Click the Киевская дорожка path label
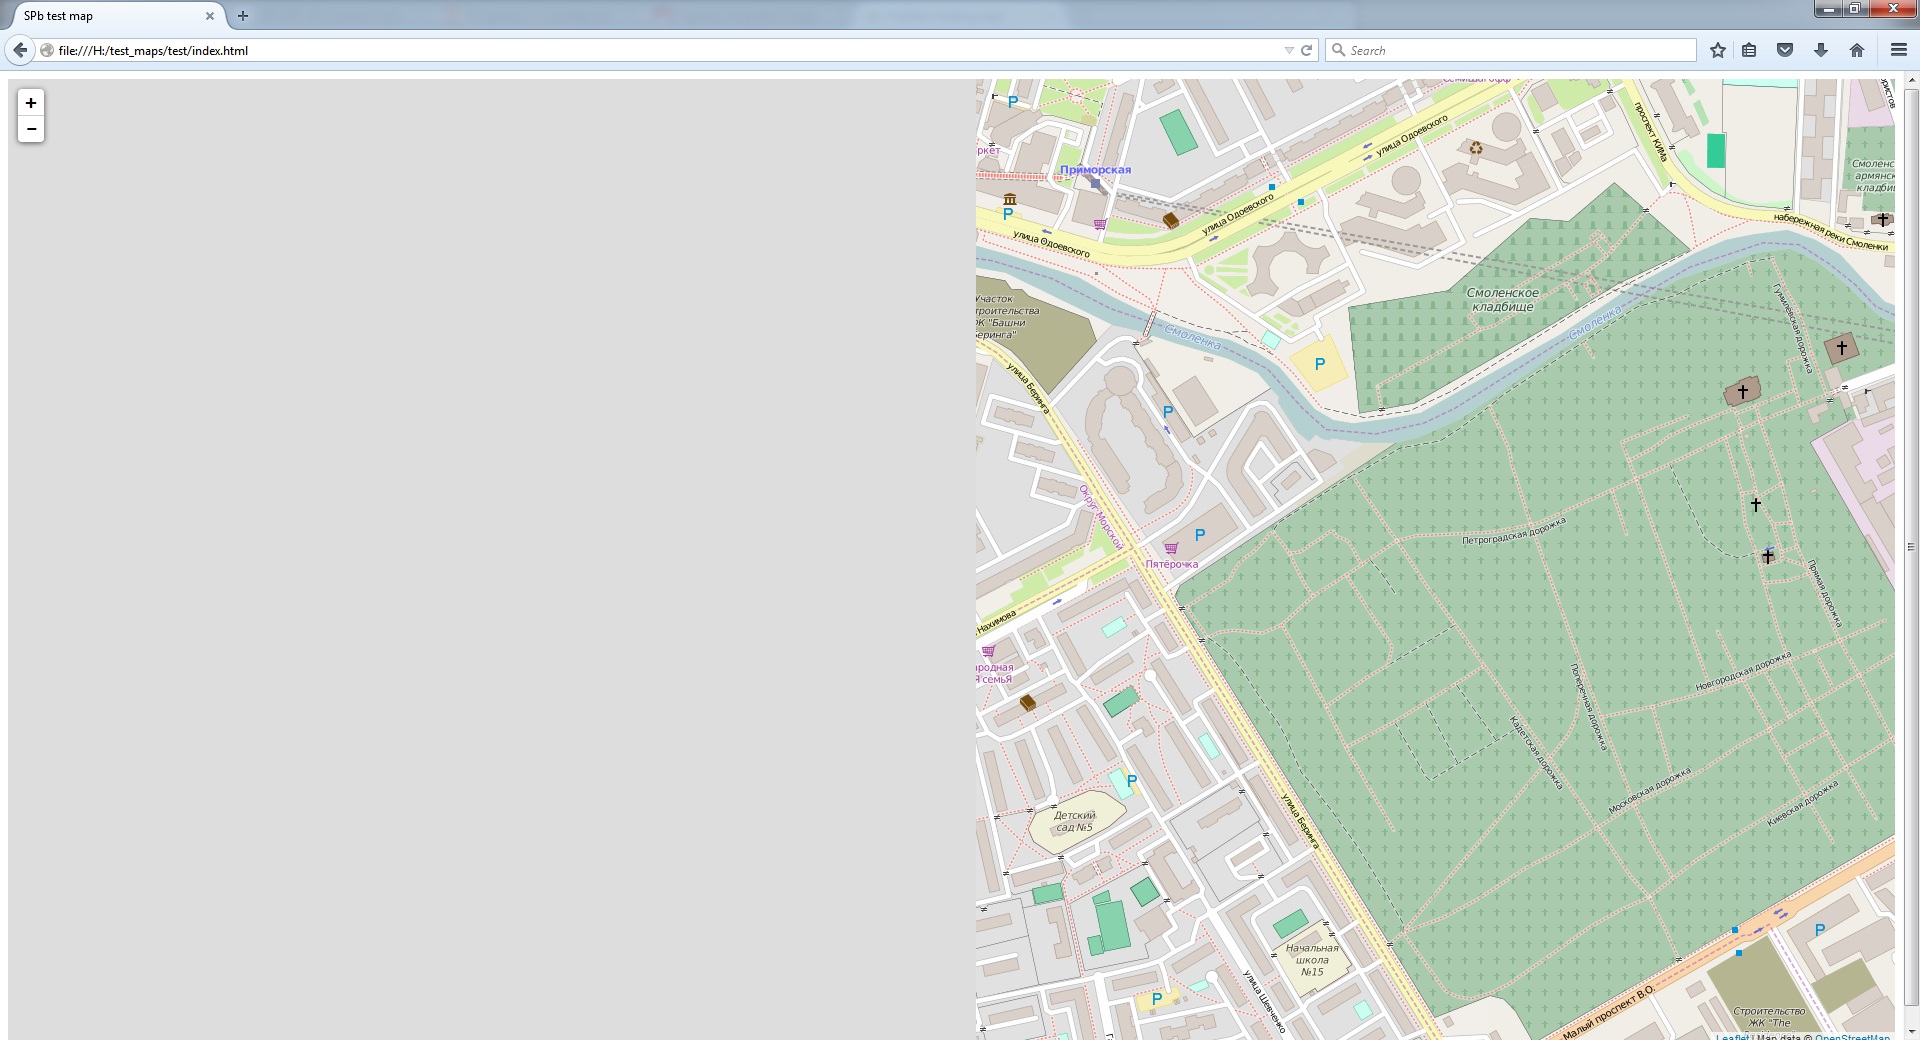Viewport: 1920px width, 1040px height. point(1802,803)
